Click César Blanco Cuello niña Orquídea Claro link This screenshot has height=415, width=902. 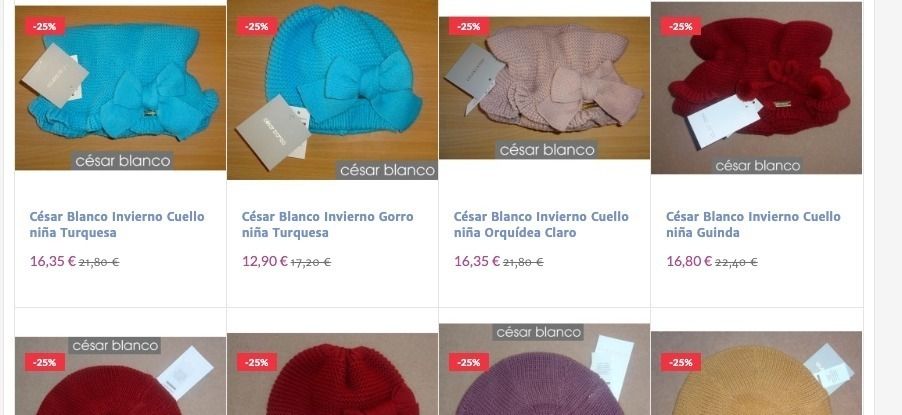[541, 224]
